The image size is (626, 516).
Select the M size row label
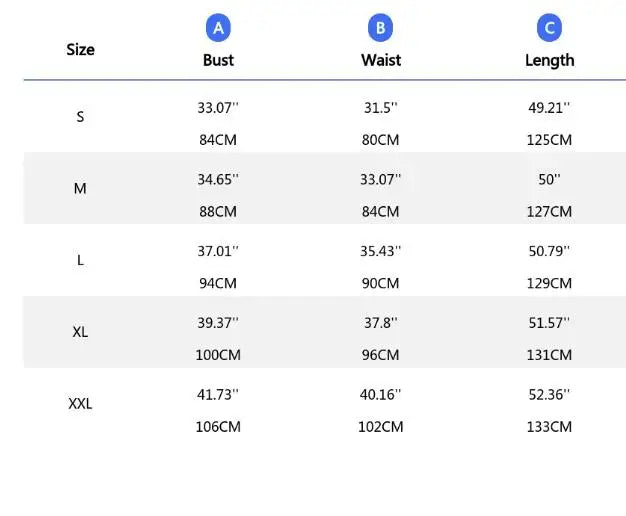[x=80, y=188]
